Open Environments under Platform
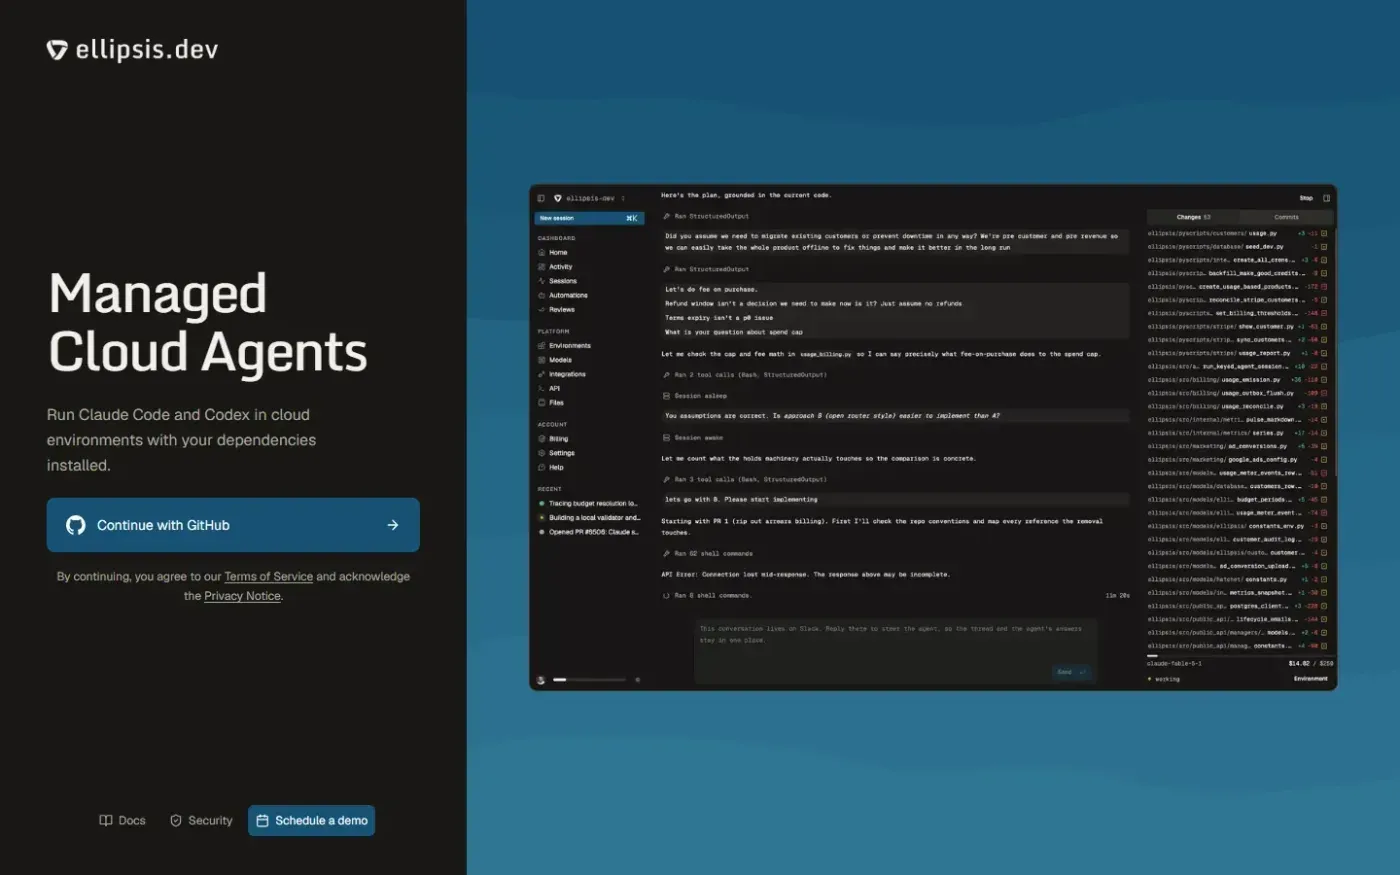The image size is (1400, 875). (565, 345)
